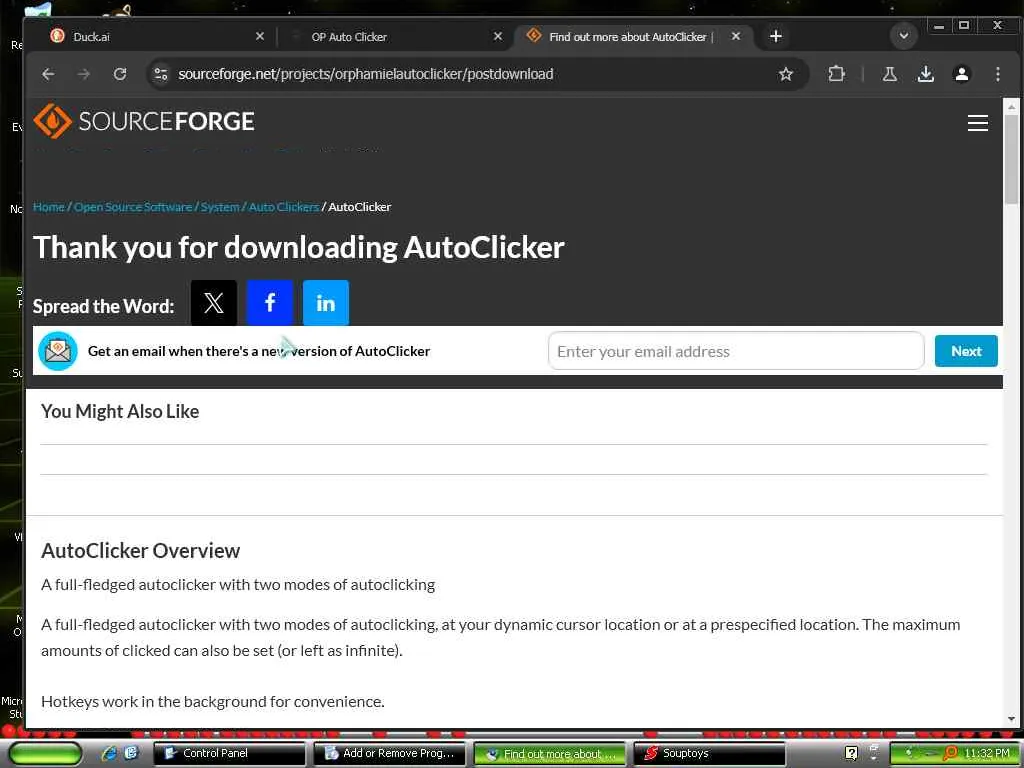The width and height of the screenshot is (1024, 768).
Task: Share on Facebook
Action: (x=270, y=303)
